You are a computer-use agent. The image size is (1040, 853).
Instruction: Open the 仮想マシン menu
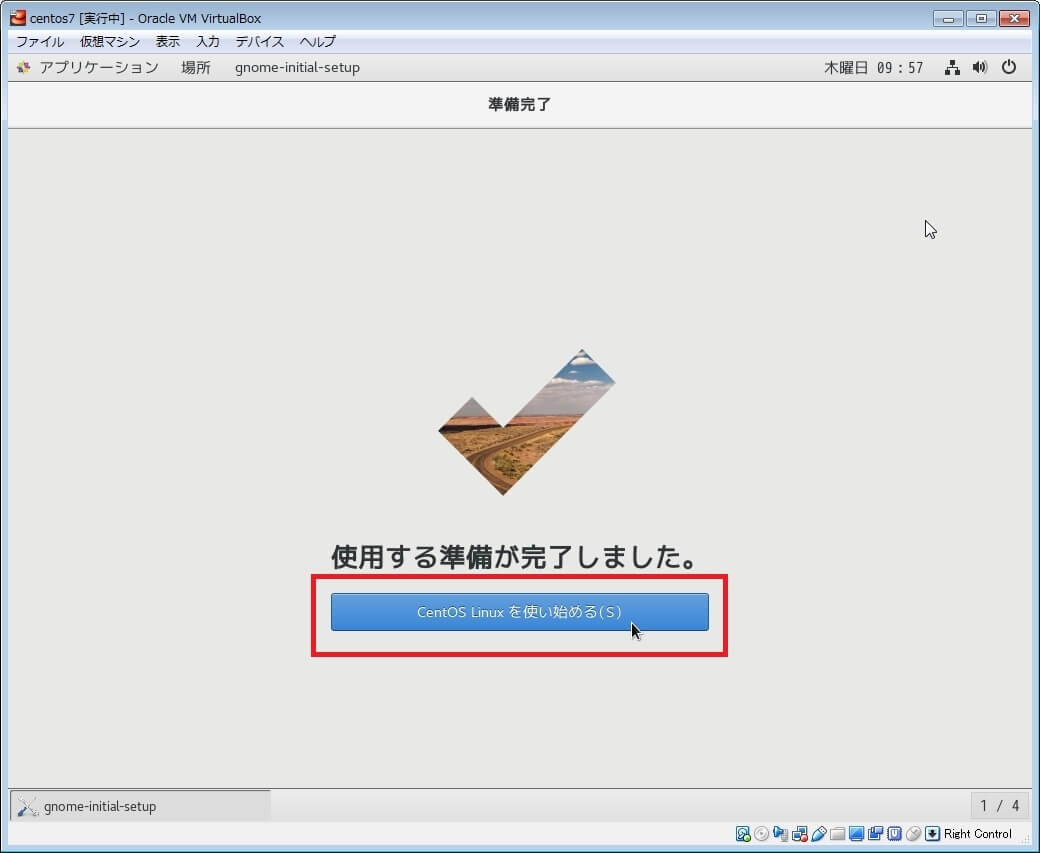pyautogui.click(x=110, y=42)
